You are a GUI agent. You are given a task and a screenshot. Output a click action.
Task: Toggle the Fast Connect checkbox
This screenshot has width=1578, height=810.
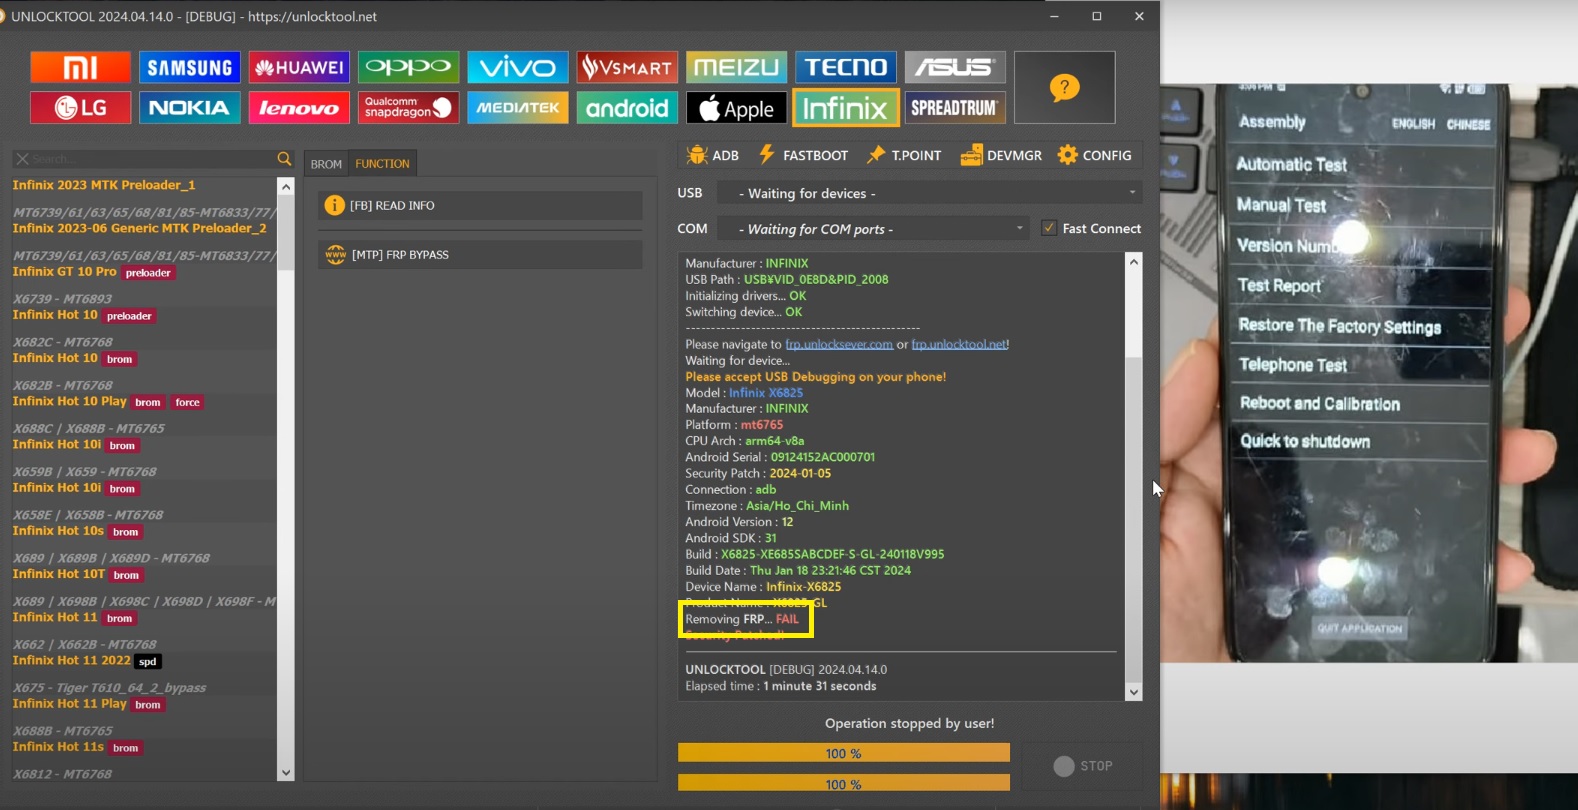point(1049,228)
